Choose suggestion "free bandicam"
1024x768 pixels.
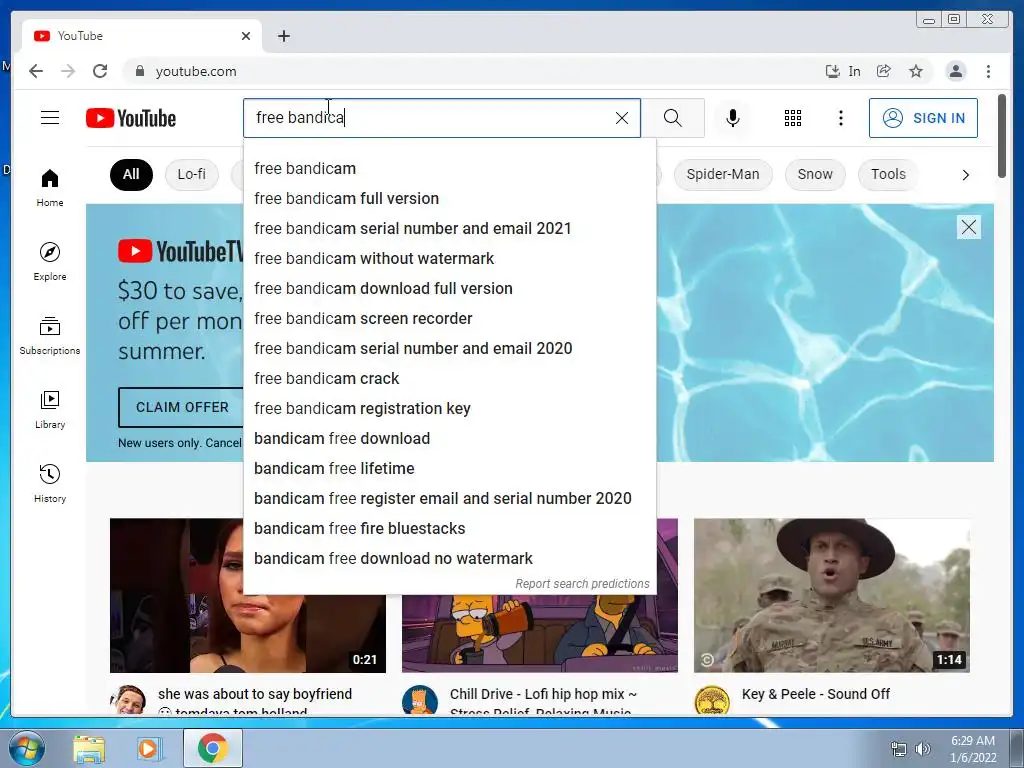tap(450, 168)
